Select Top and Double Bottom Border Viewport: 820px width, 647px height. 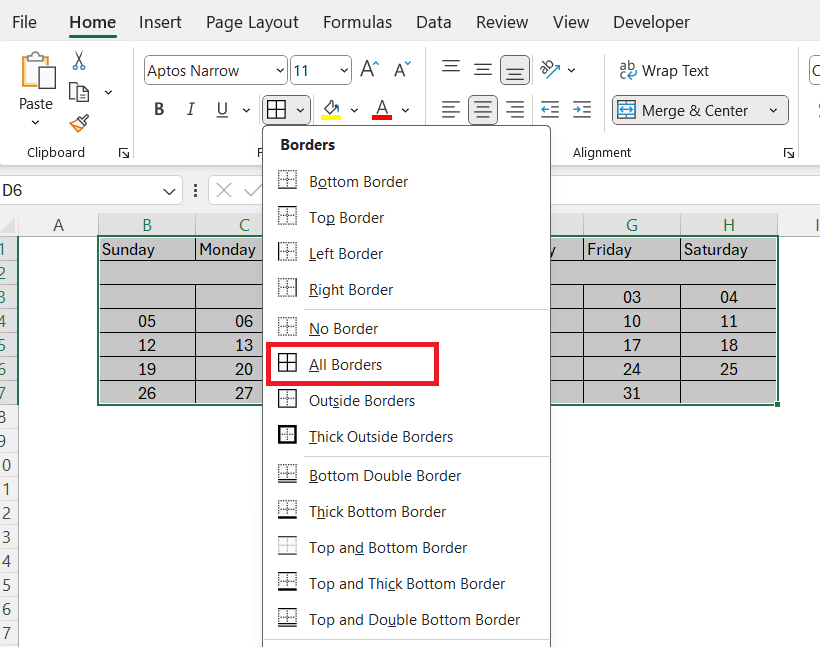(x=407, y=620)
